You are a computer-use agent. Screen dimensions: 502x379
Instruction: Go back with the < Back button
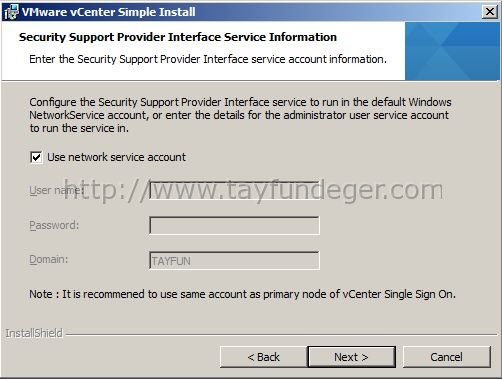point(263,357)
